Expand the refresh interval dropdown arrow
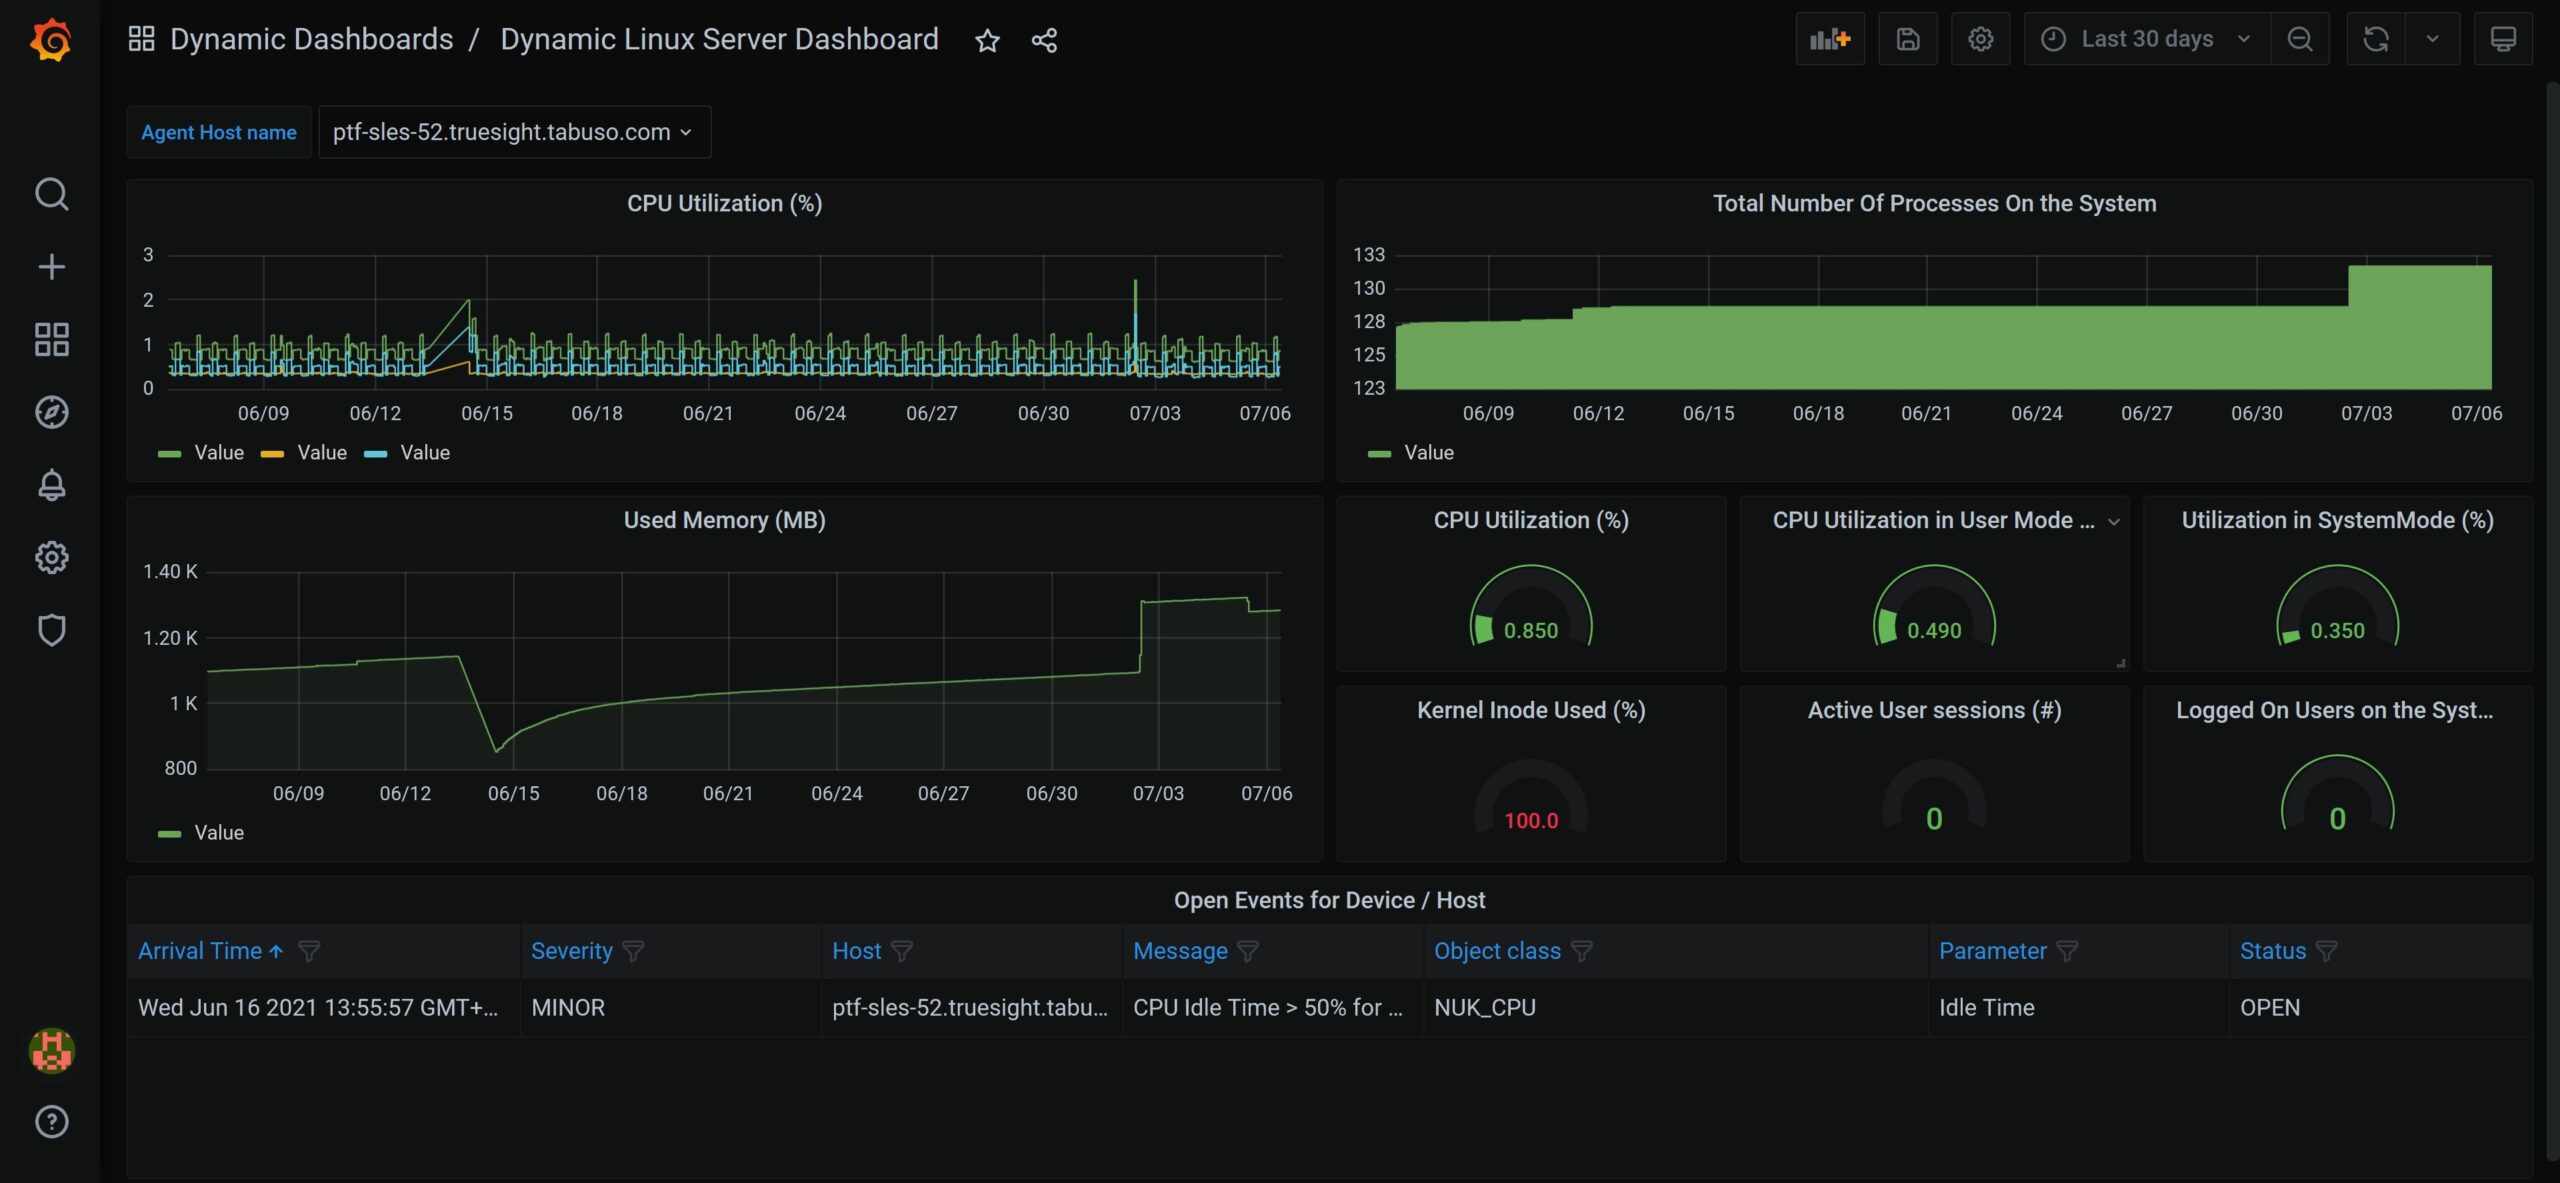2560x1183 pixels. coord(2432,39)
